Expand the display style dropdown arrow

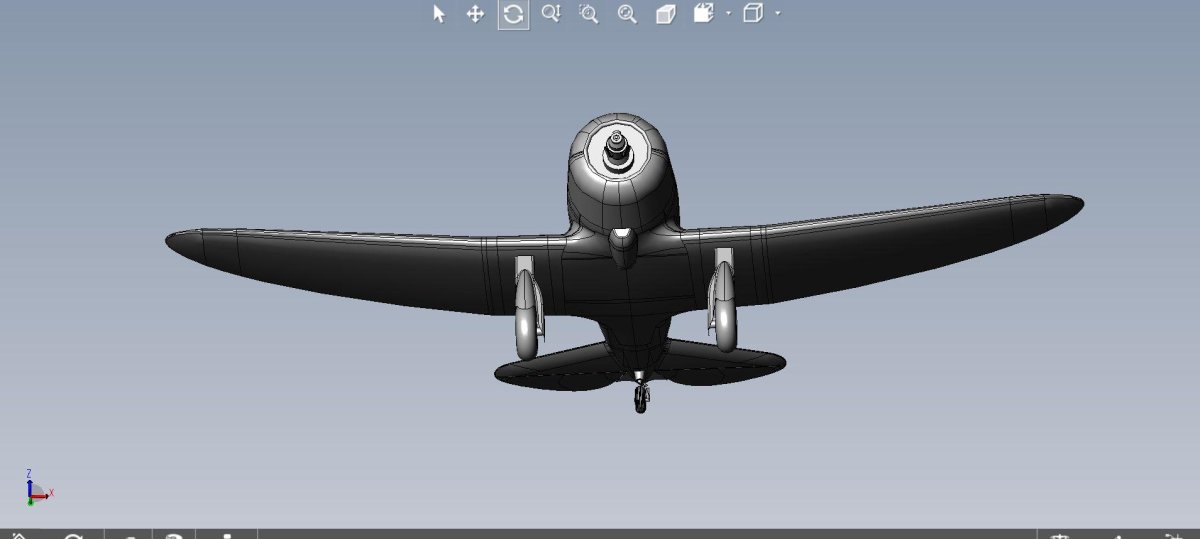coord(777,14)
